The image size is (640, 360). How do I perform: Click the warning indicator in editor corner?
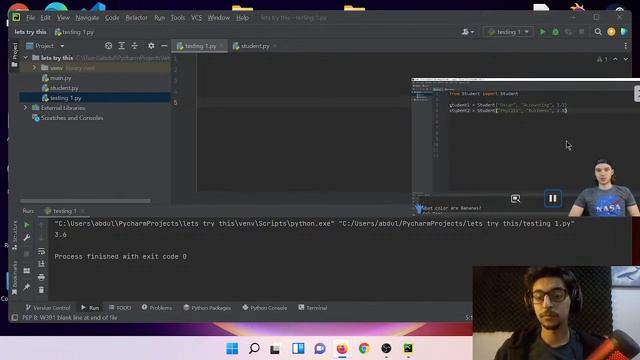(x=602, y=59)
